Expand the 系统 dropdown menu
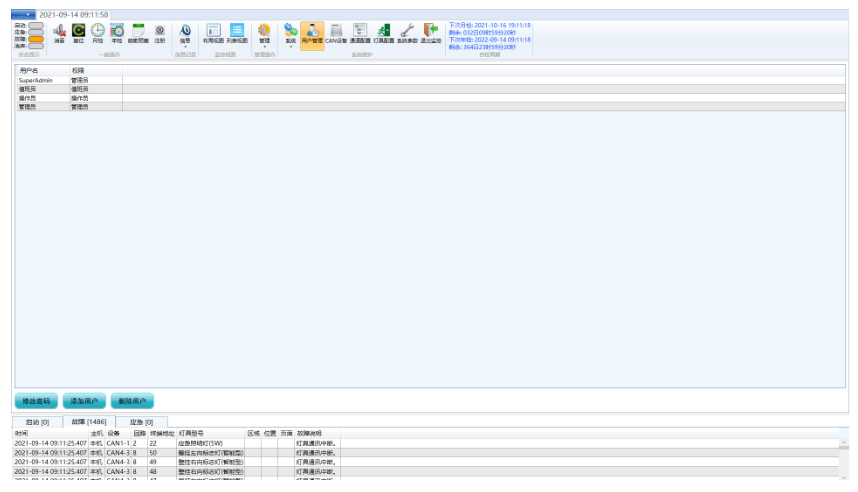 click(x=290, y=34)
